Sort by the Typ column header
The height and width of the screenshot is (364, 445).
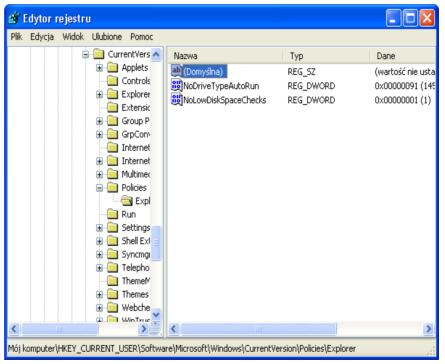pyautogui.click(x=326, y=56)
